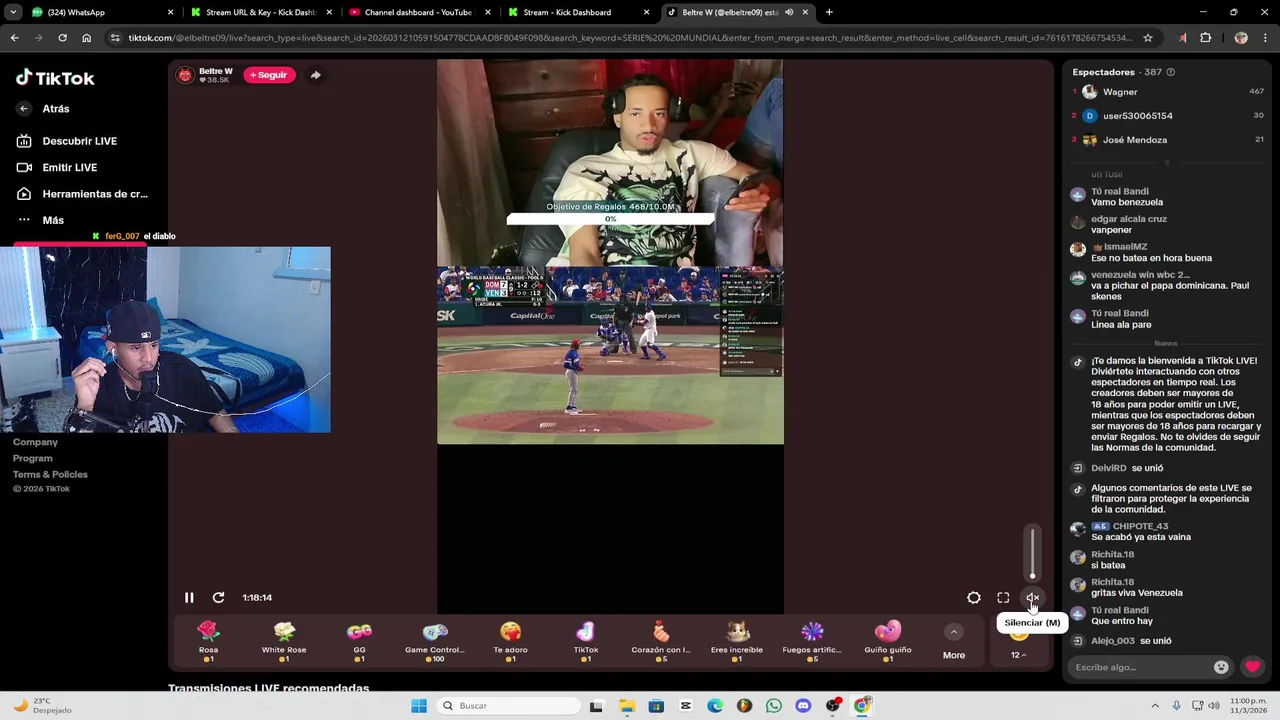1280x720 pixels.
Task: Pause the live stream
Action: 189,598
